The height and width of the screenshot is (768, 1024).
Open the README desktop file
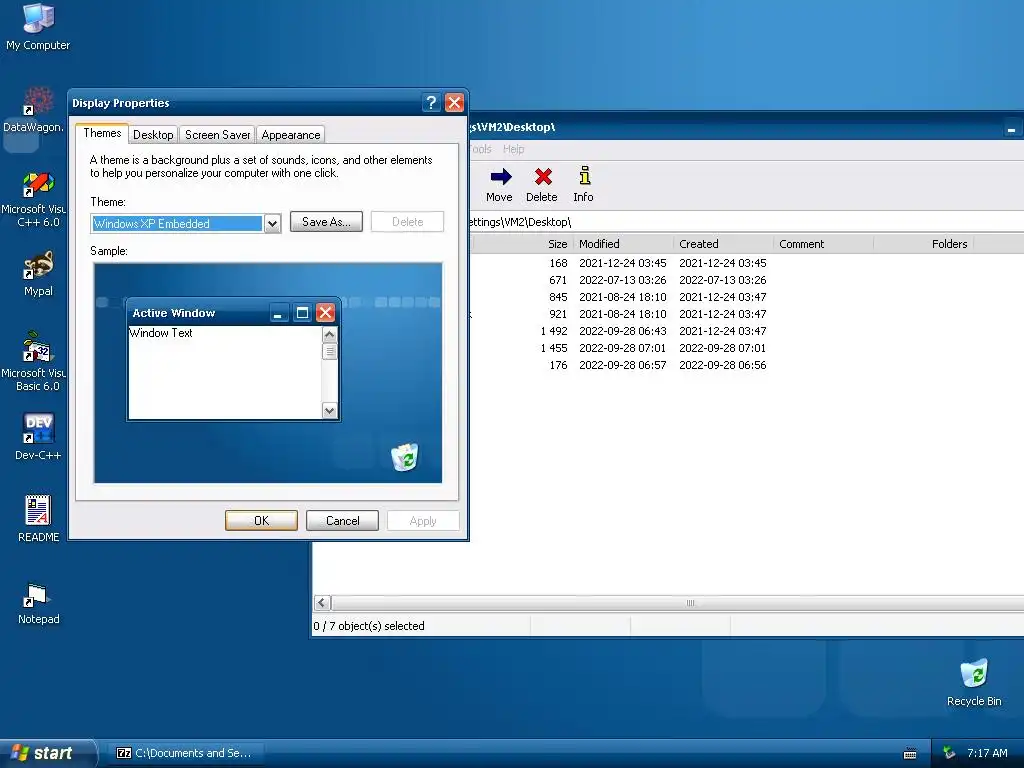tap(38, 519)
